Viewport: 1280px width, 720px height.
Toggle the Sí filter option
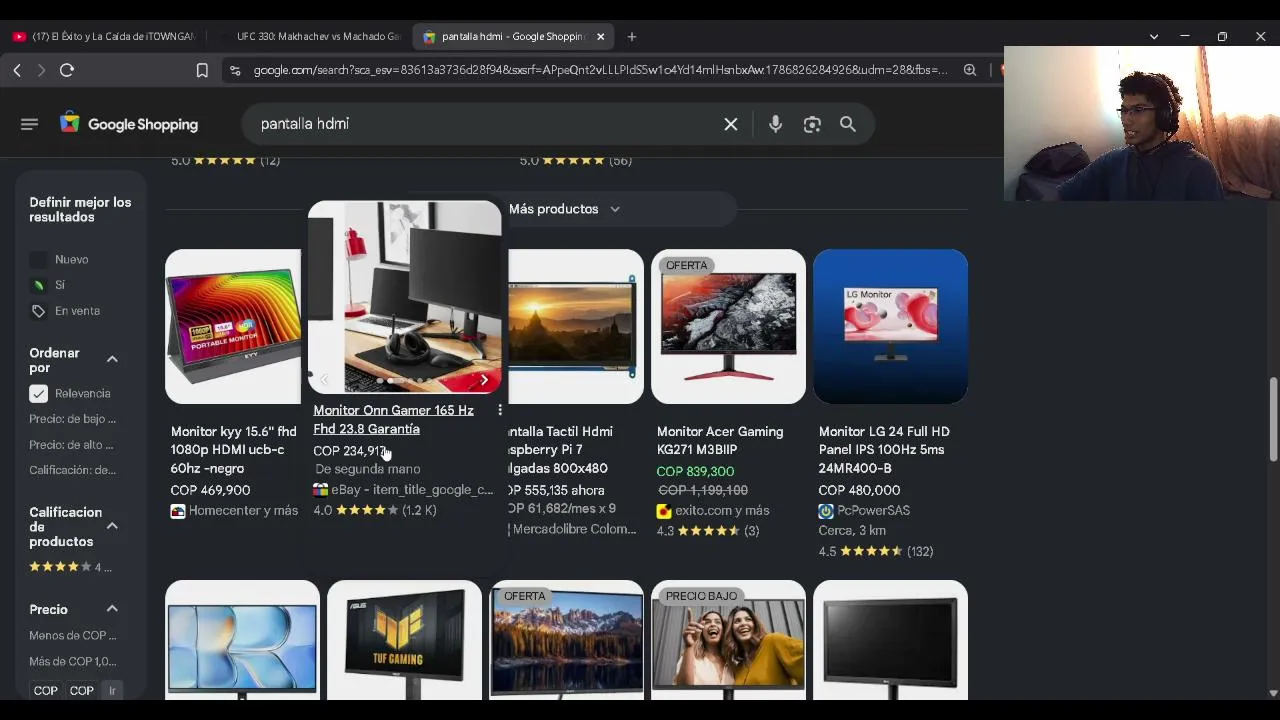tap(38, 285)
